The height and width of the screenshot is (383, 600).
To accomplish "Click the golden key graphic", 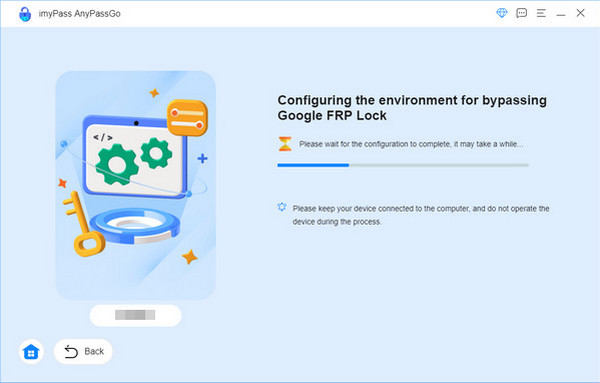I will [x=83, y=224].
